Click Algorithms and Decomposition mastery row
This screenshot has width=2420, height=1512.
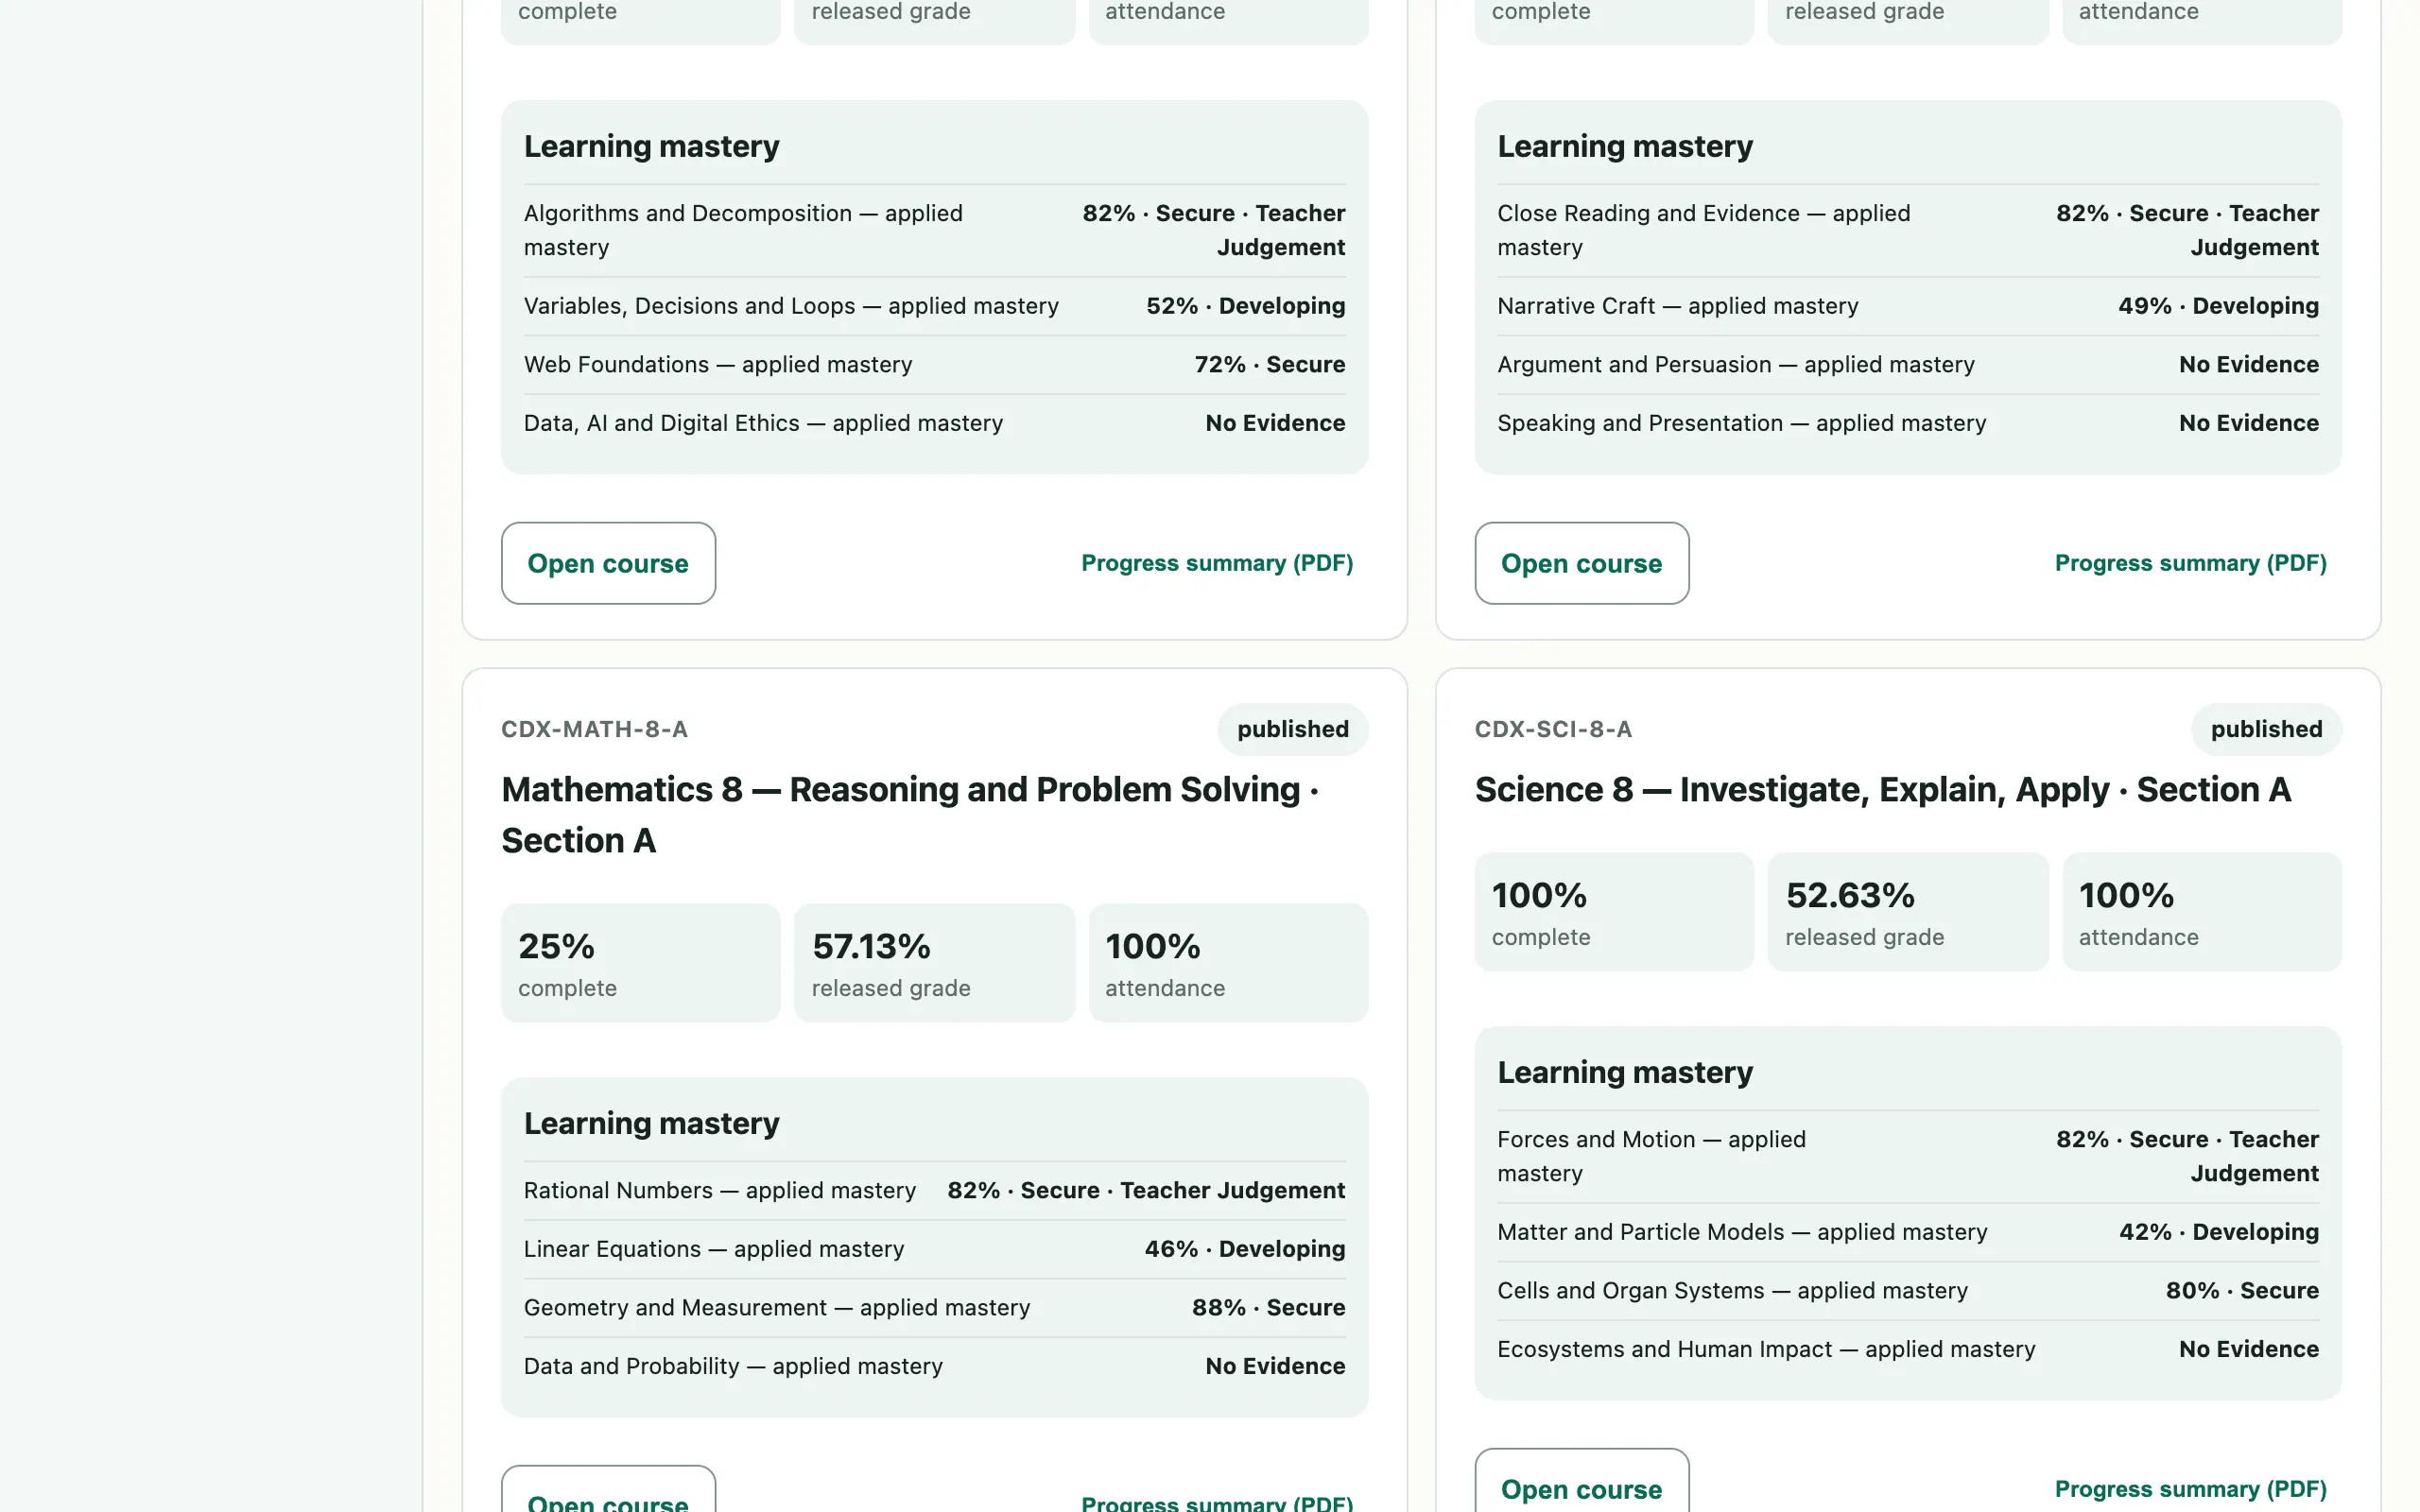[934, 230]
